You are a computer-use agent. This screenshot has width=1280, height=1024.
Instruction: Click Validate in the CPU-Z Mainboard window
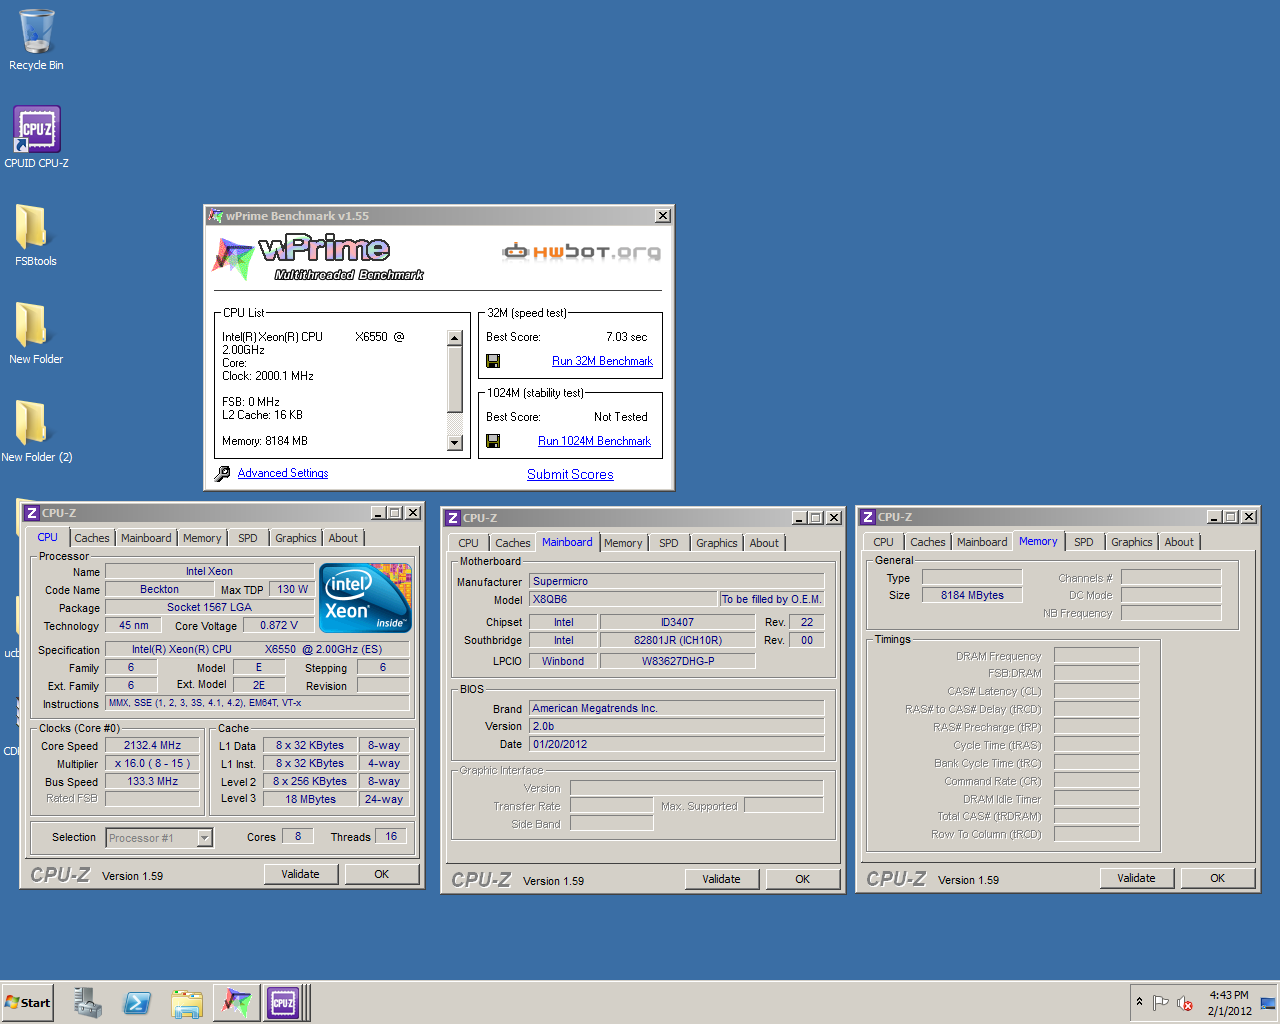tap(721, 879)
